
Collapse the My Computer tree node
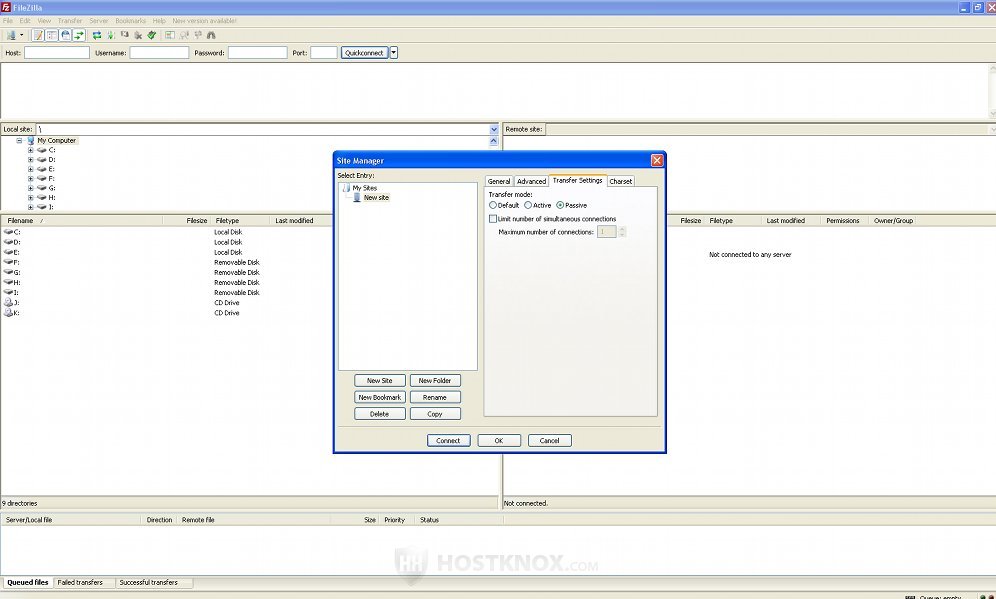point(19,140)
